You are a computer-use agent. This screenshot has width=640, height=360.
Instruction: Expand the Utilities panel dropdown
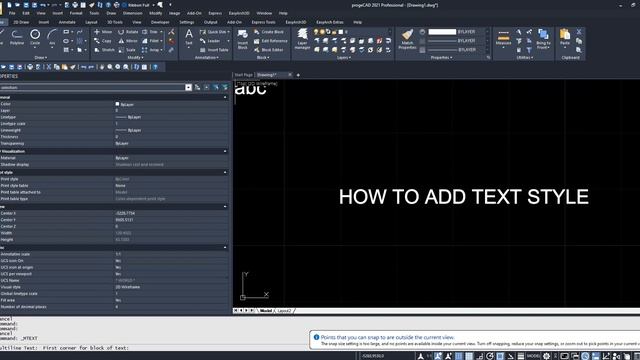point(524,58)
